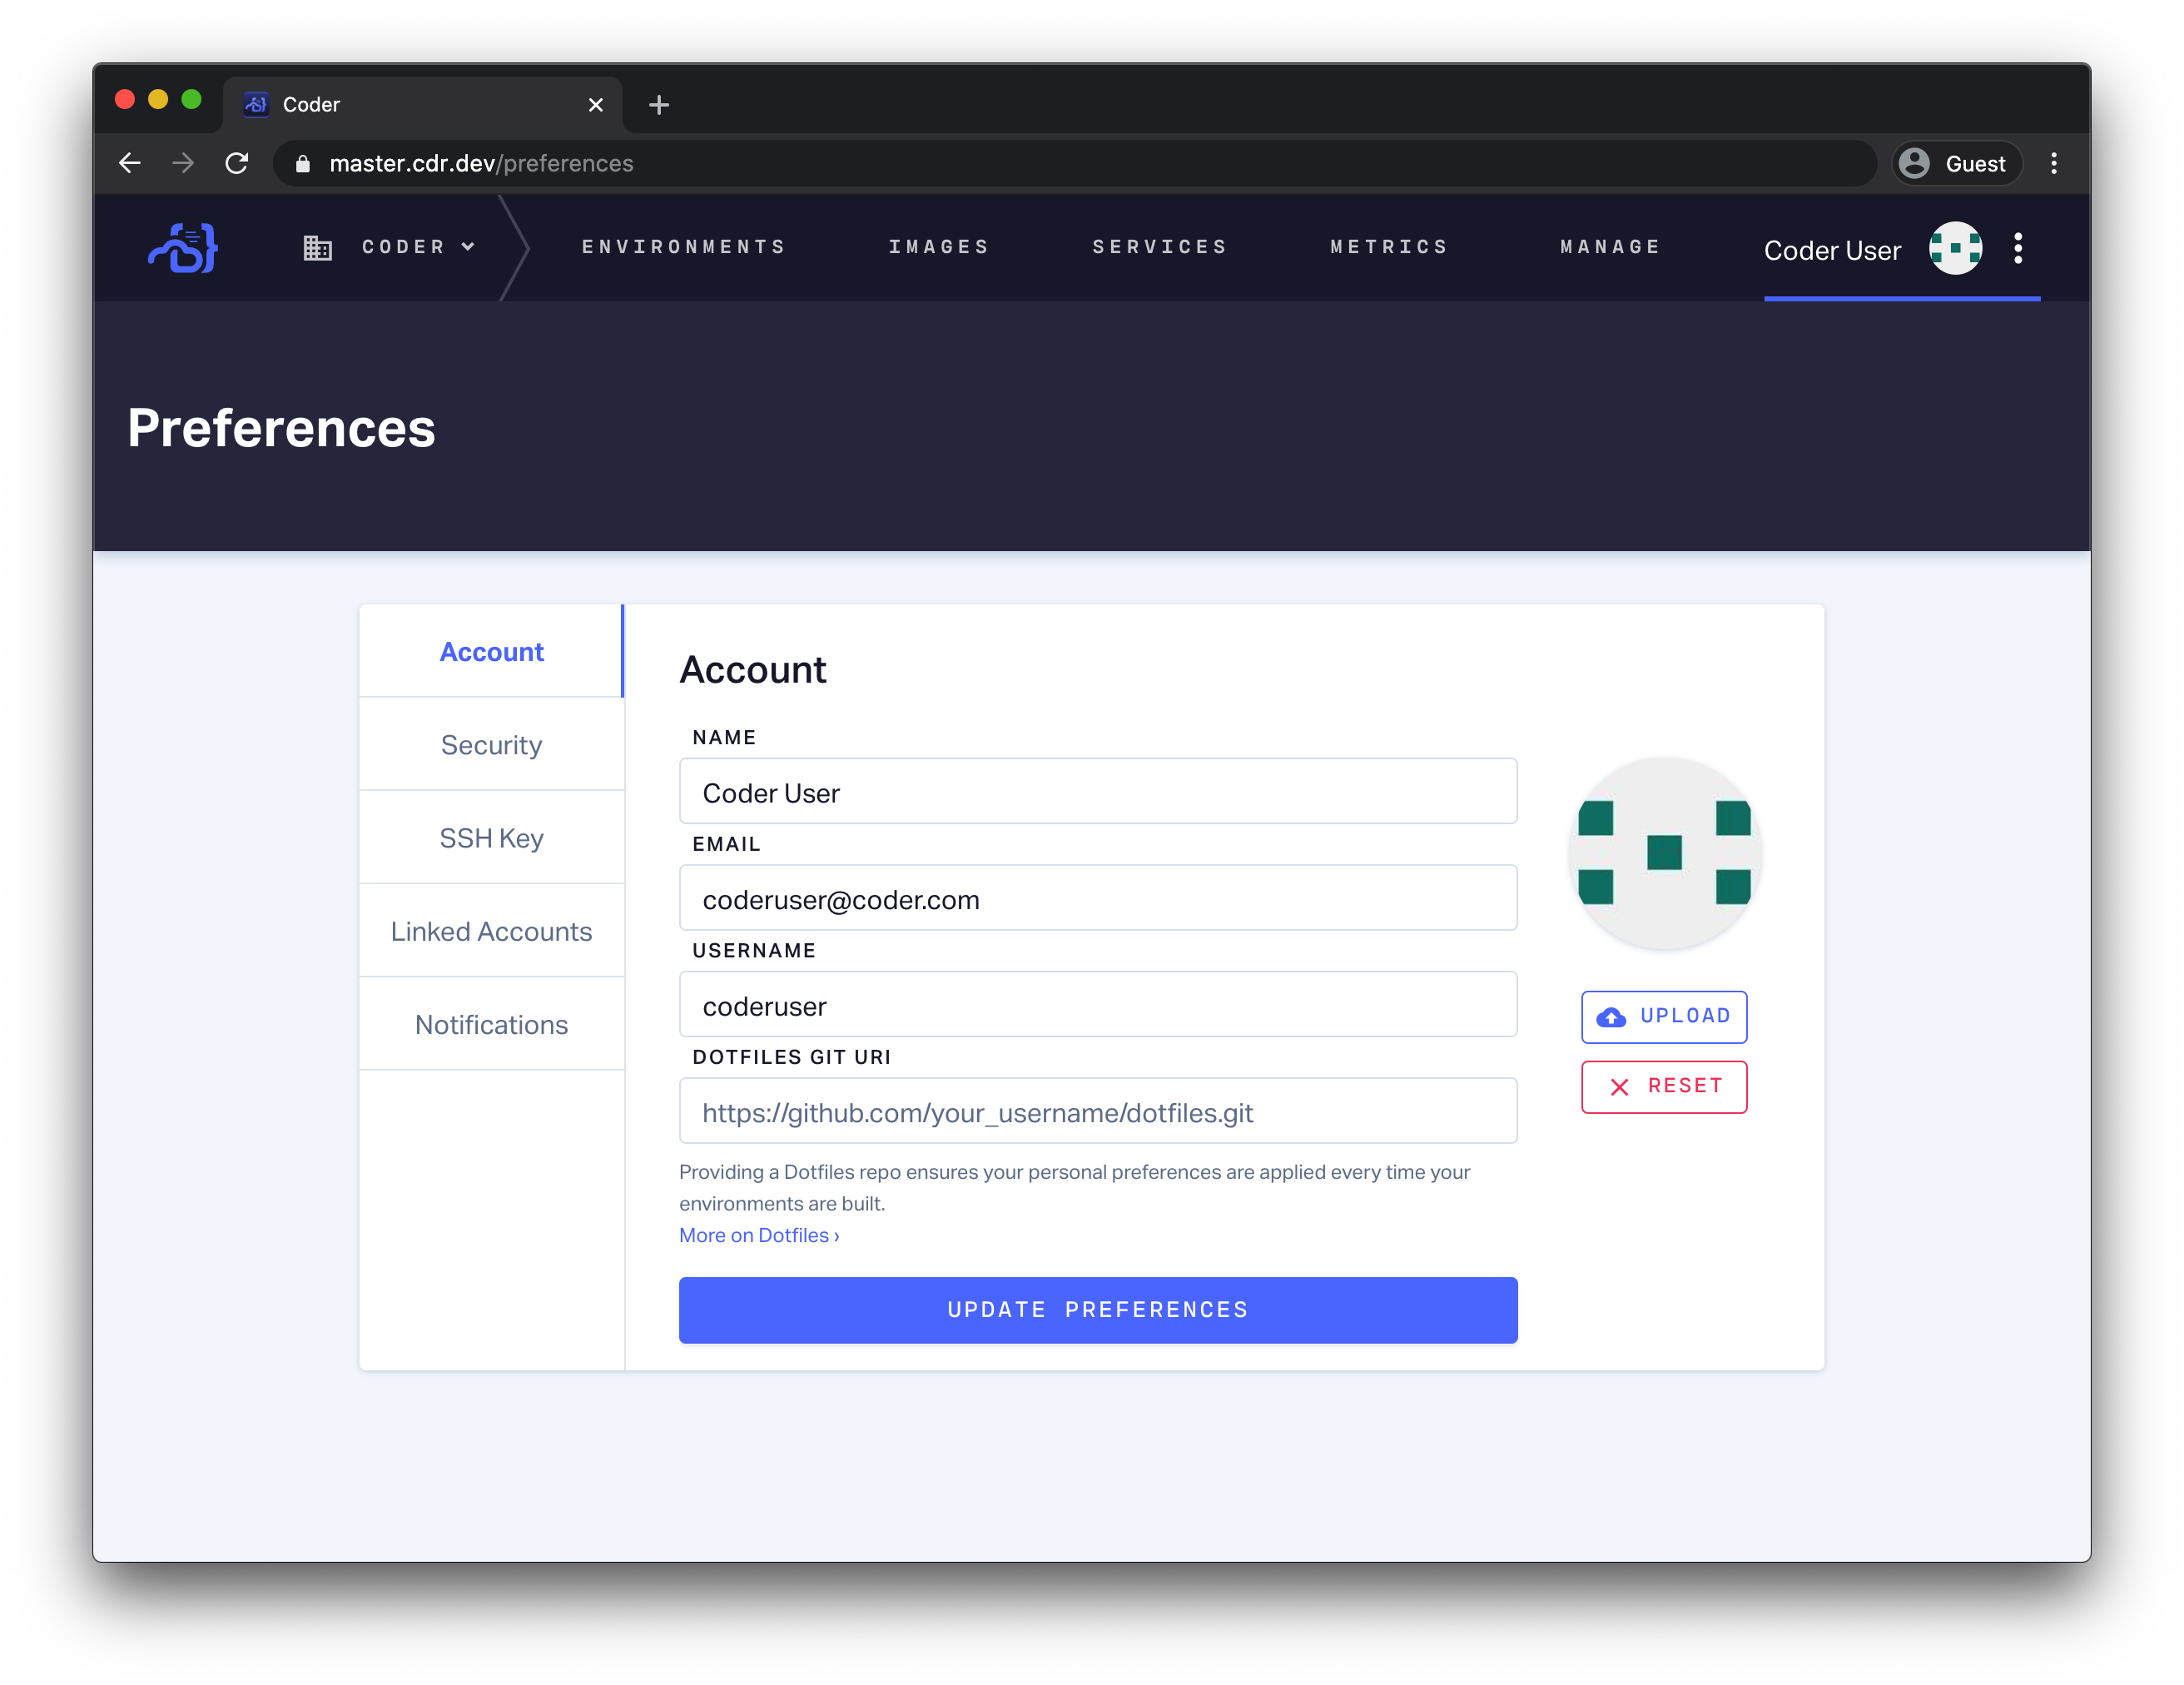The image size is (2184, 1685).
Task: Select the Linked Accounts tab
Action: (x=491, y=931)
